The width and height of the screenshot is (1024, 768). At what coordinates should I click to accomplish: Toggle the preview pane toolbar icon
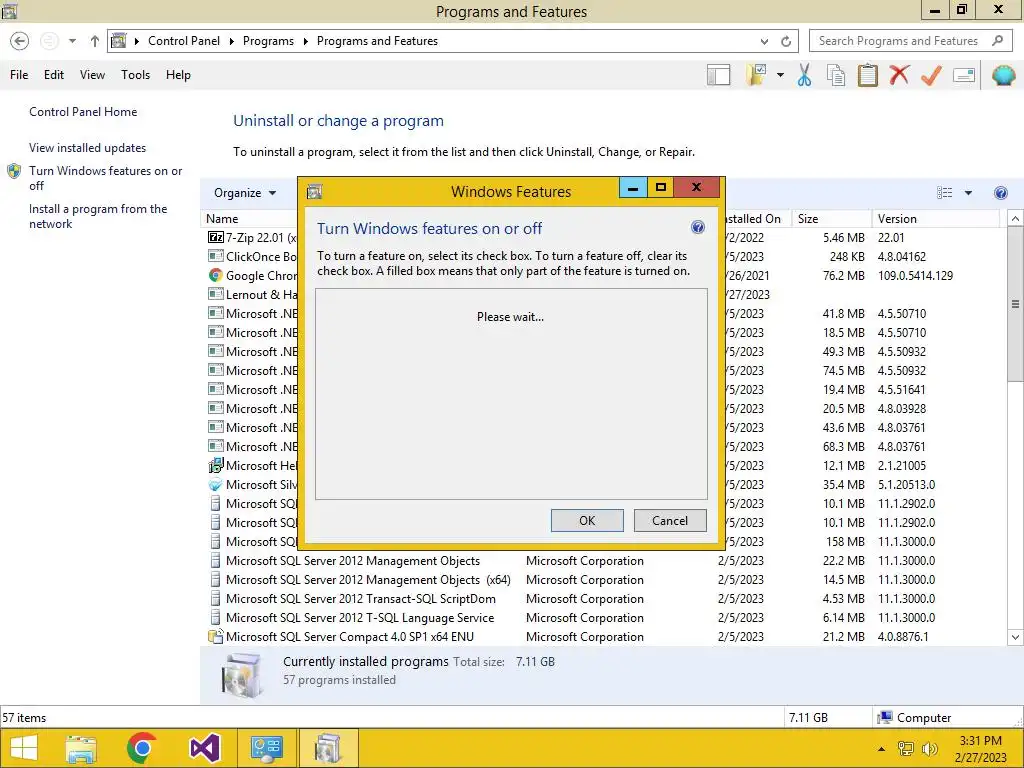tap(718, 75)
